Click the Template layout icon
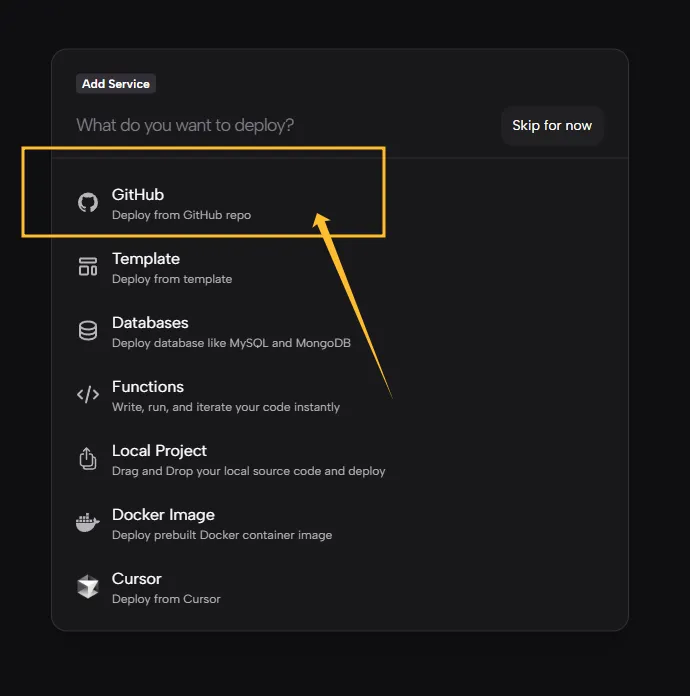Screen dimensions: 690x696 tap(88, 267)
